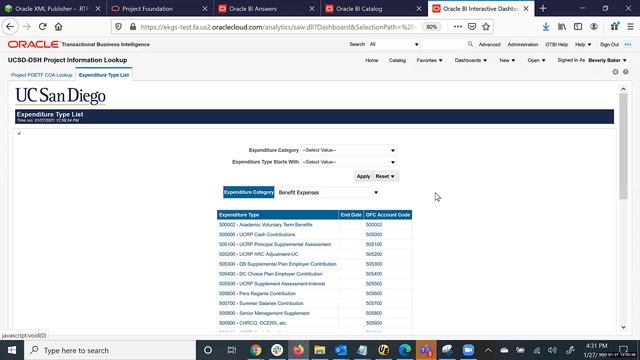Toggle the Firefox sidebar icon
Image resolution: width=640 pixels, height=360 pixels.
(x=578, y=27)
